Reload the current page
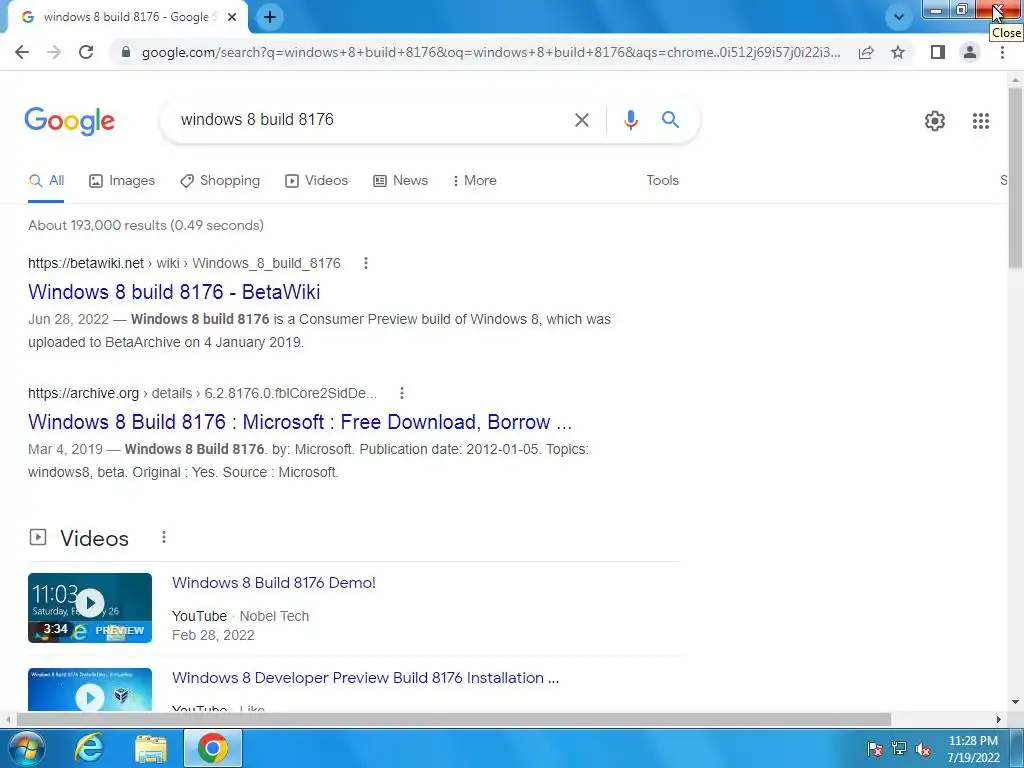 pos(86,52)
